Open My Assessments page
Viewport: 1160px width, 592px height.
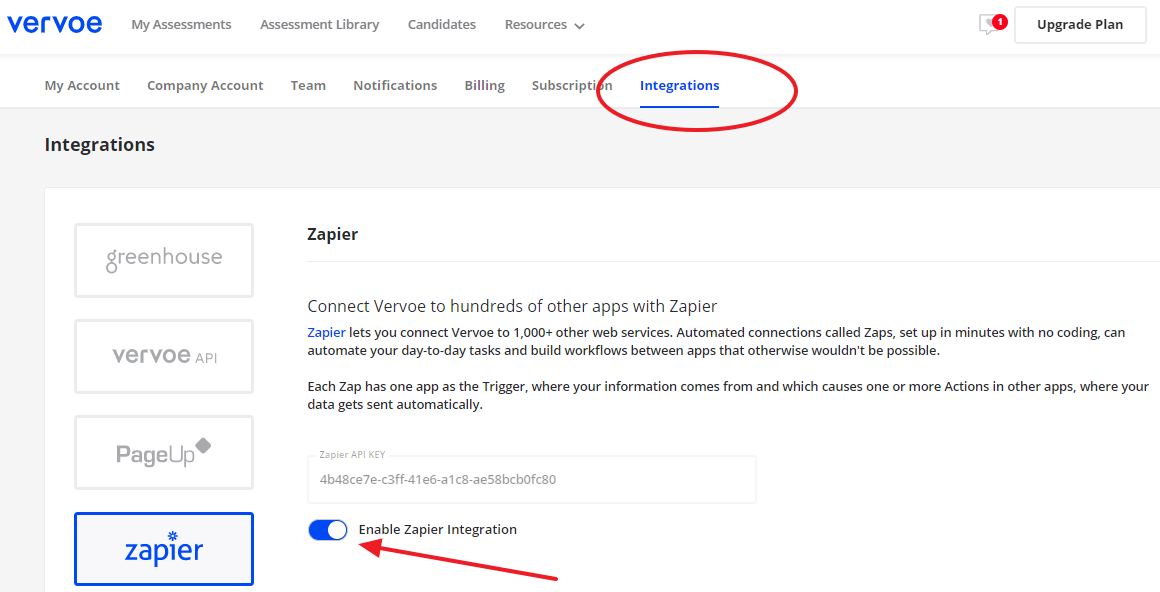(x=181, y=25)
